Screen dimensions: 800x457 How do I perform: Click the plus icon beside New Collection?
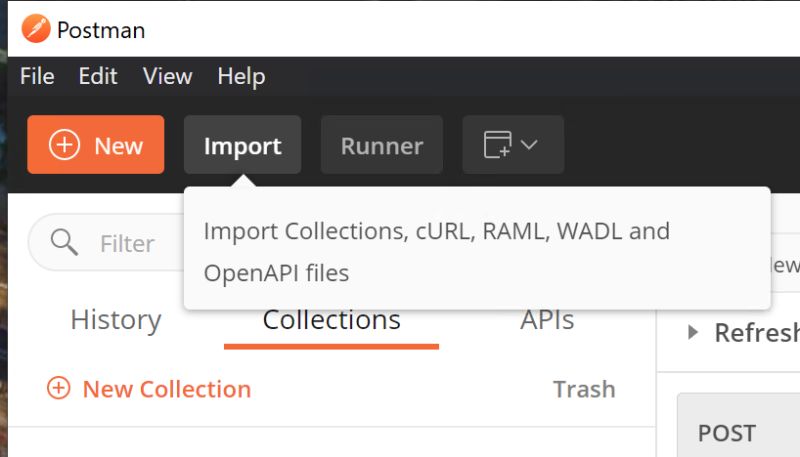(x=59, y=388)
